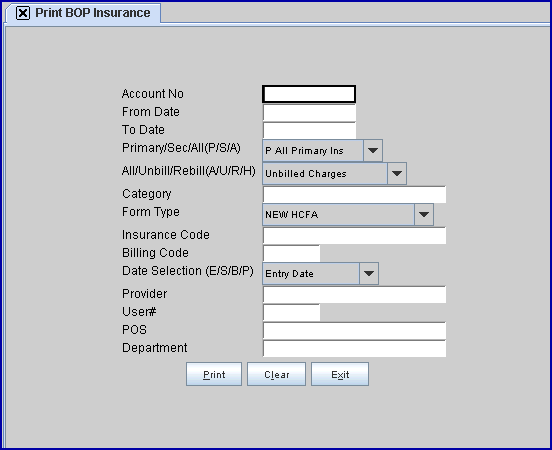Click the Print button
This screenshot has width=552, height=450.
pos(214,374)
